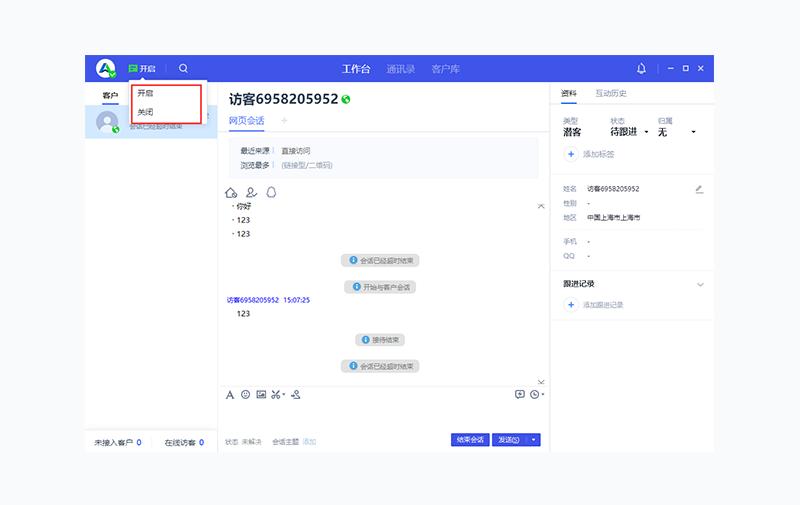Viewport: 800px width, 505px height.
Task: Click visitor link 访客6958205952 with timestamp
Action: 268,300
